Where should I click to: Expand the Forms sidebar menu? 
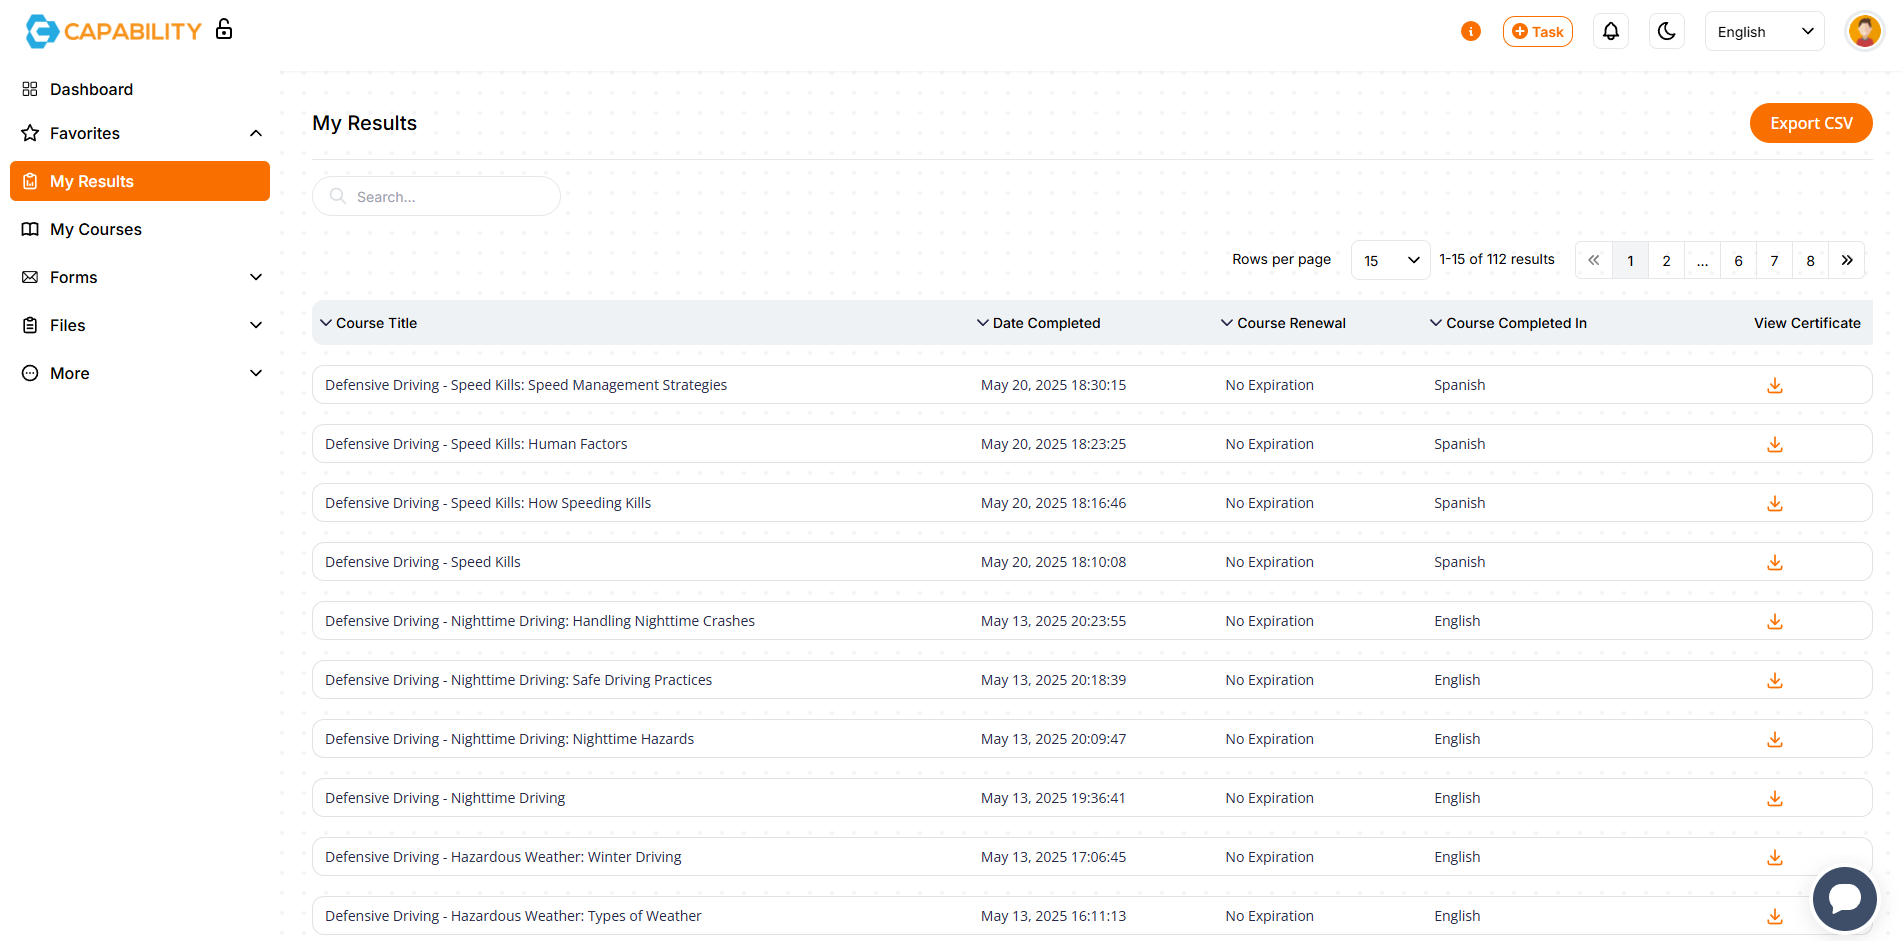tap(256, 277)
